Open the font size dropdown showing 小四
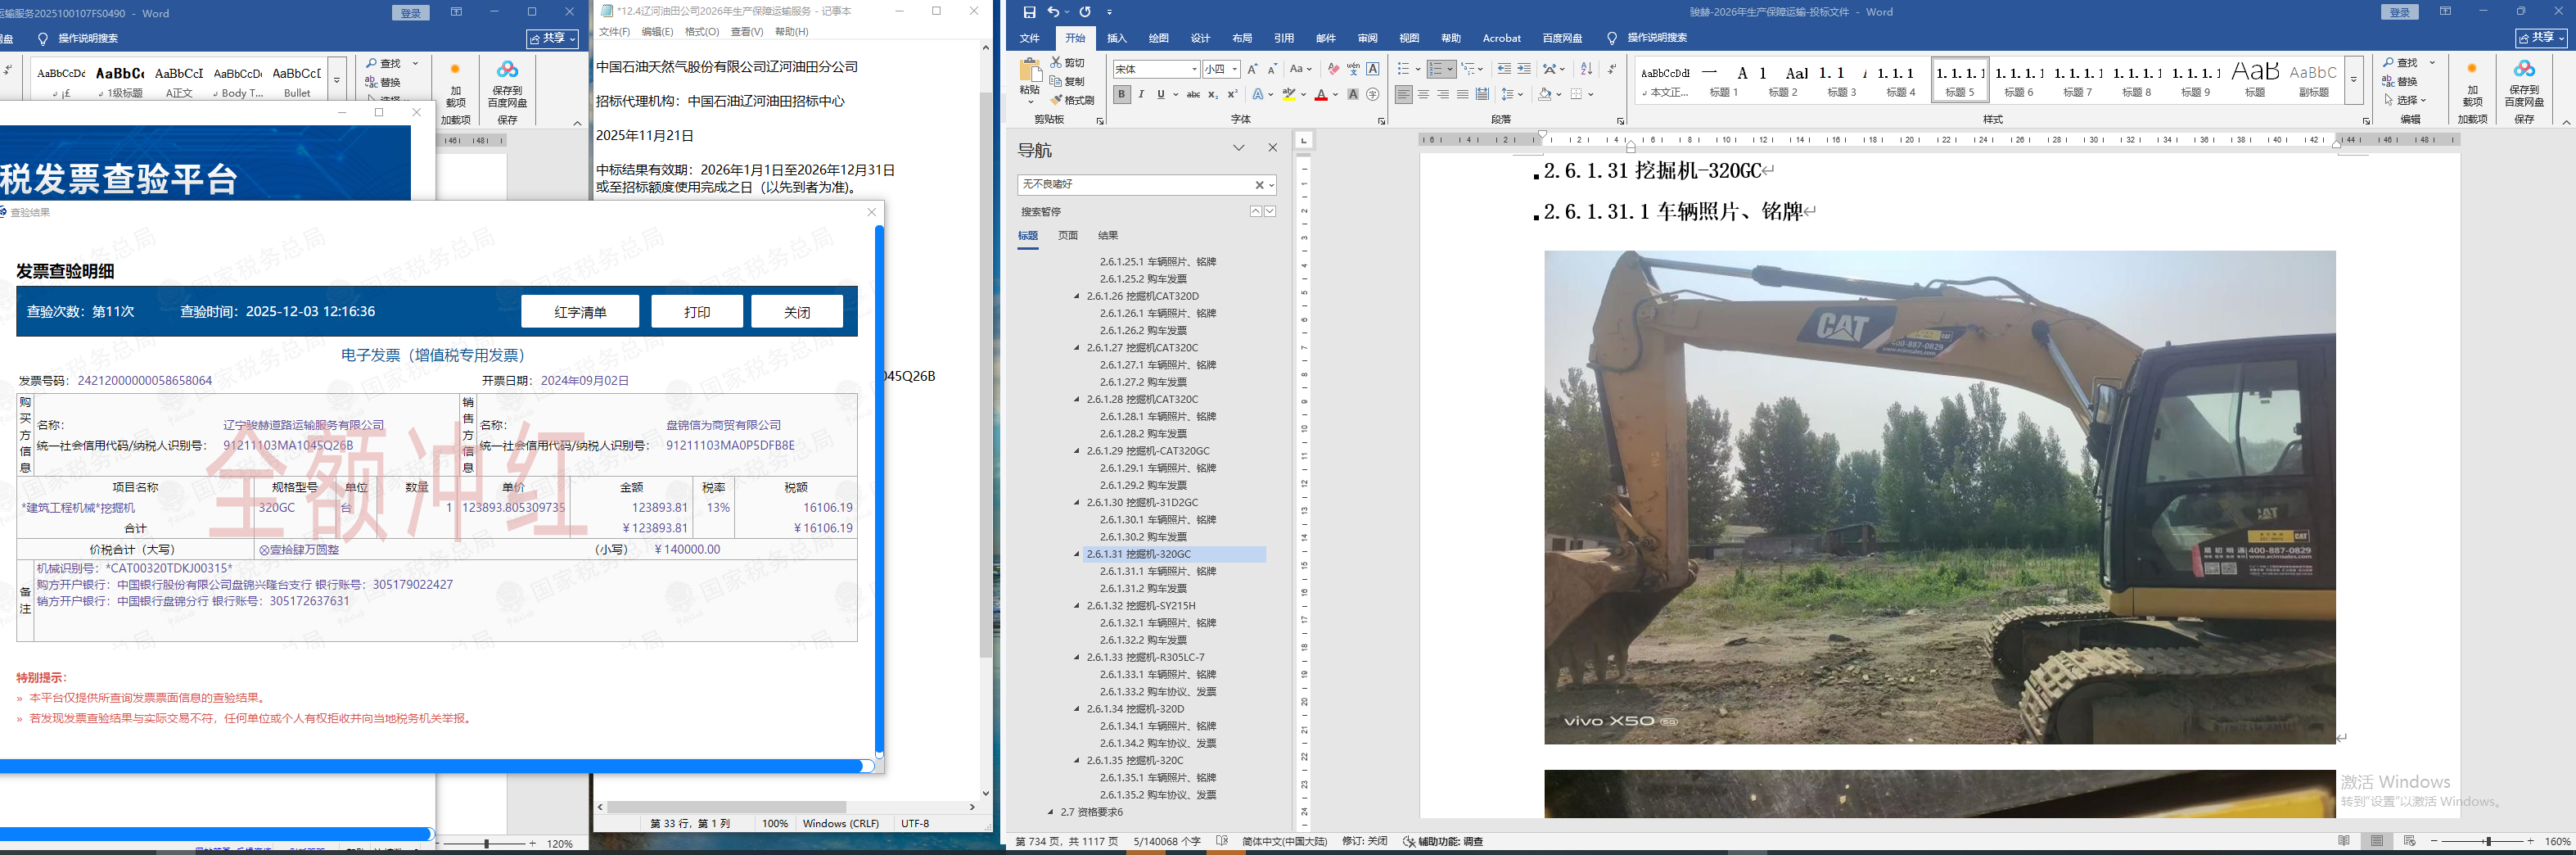Screen dimensions: 2576x855 (x=1235, y=69)
